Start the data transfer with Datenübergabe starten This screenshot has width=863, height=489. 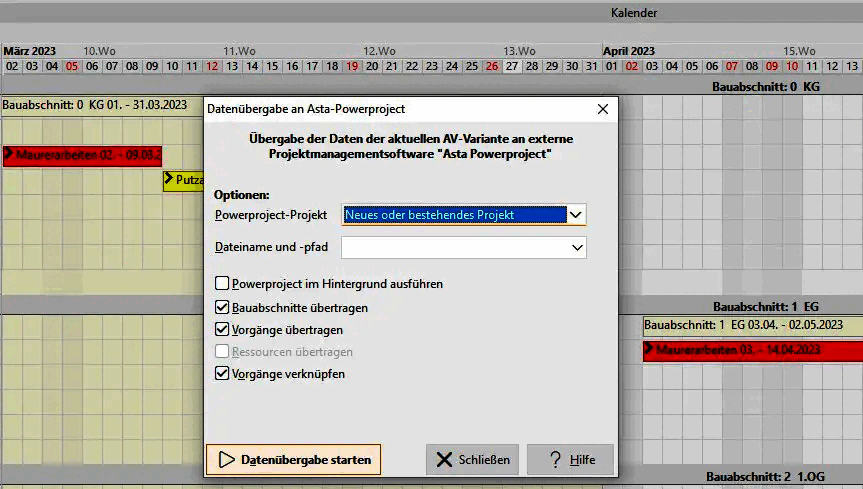point(293,459)
